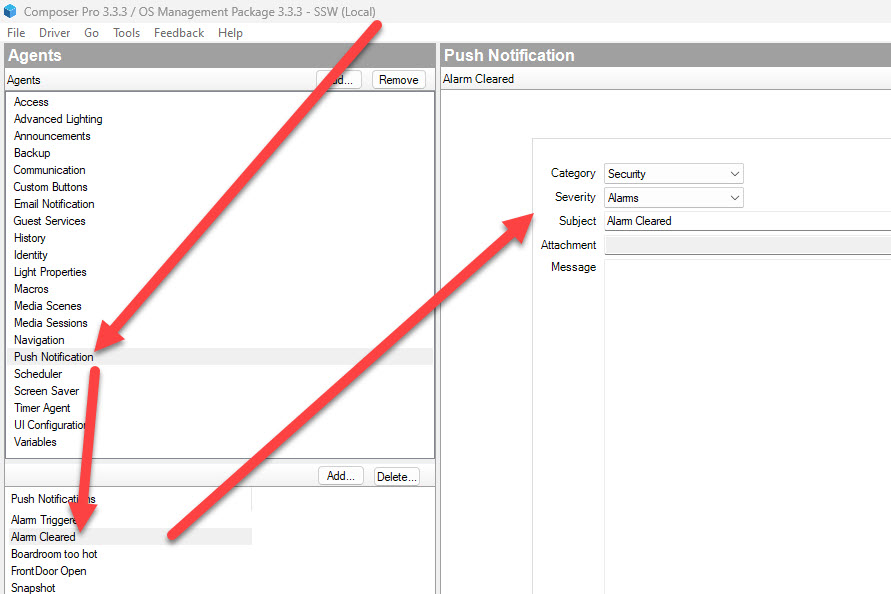Expand the Category dropdown showing Security
This screenshot has width=891, height=594.
[673, 174]
